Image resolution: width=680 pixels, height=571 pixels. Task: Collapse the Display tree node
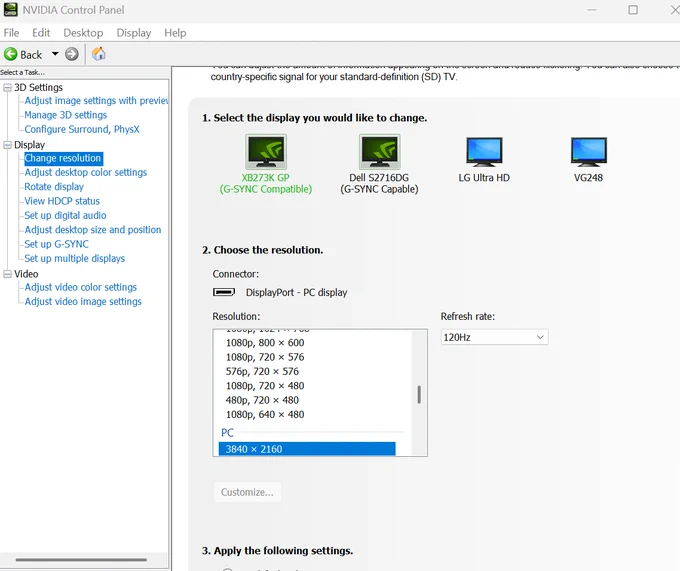point(7,145)
